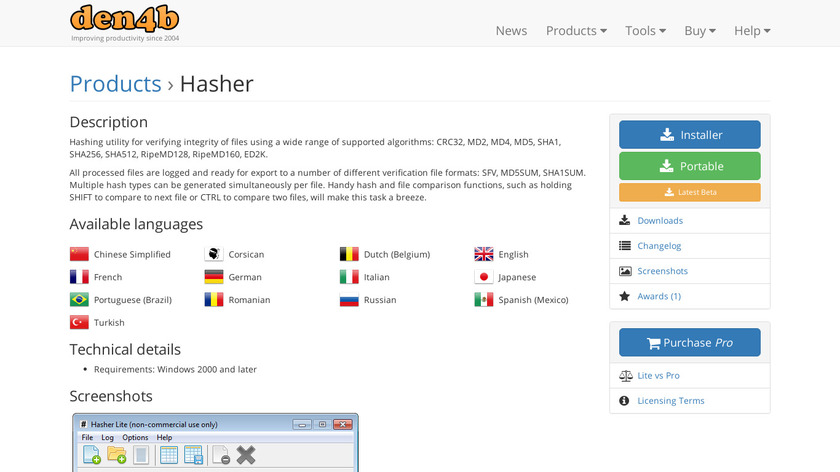Download the Installer version
The image size is (840, 472).
click(x=689, y=135)
